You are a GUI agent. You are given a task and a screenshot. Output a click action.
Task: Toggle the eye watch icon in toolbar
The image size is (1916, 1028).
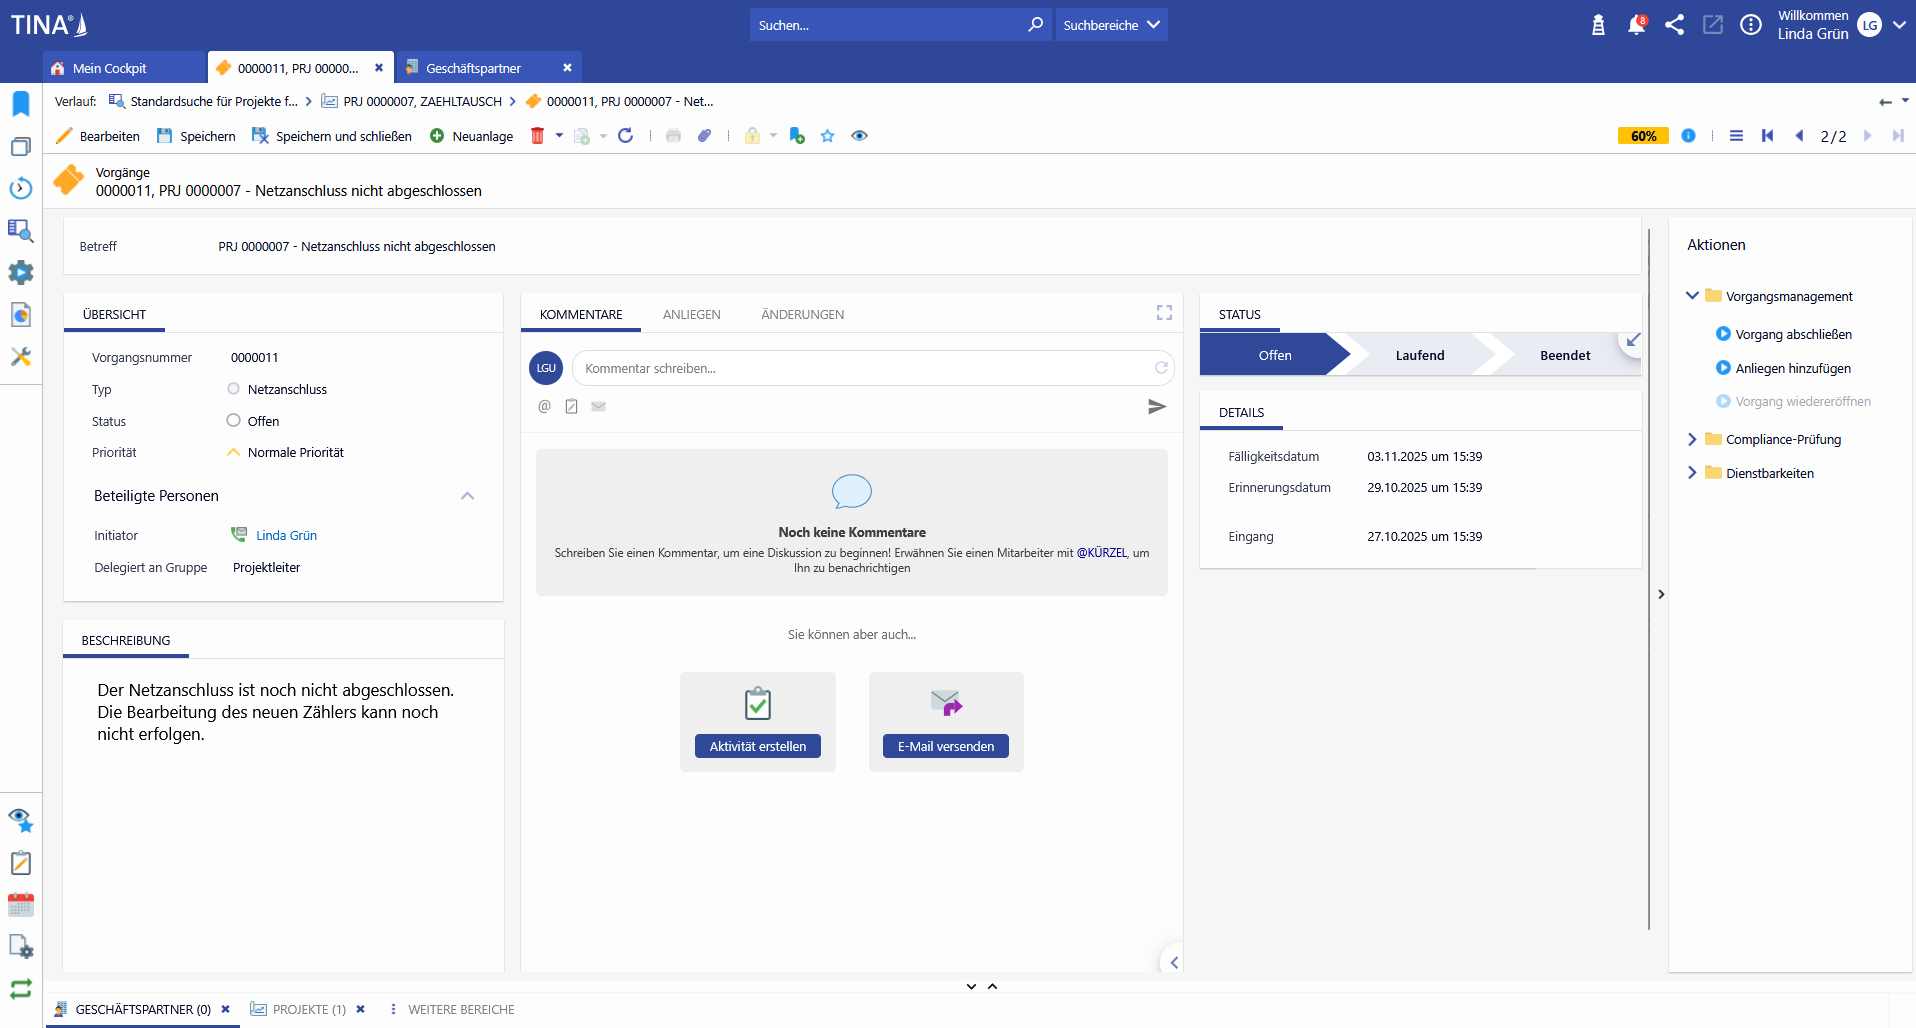[859, 136]
